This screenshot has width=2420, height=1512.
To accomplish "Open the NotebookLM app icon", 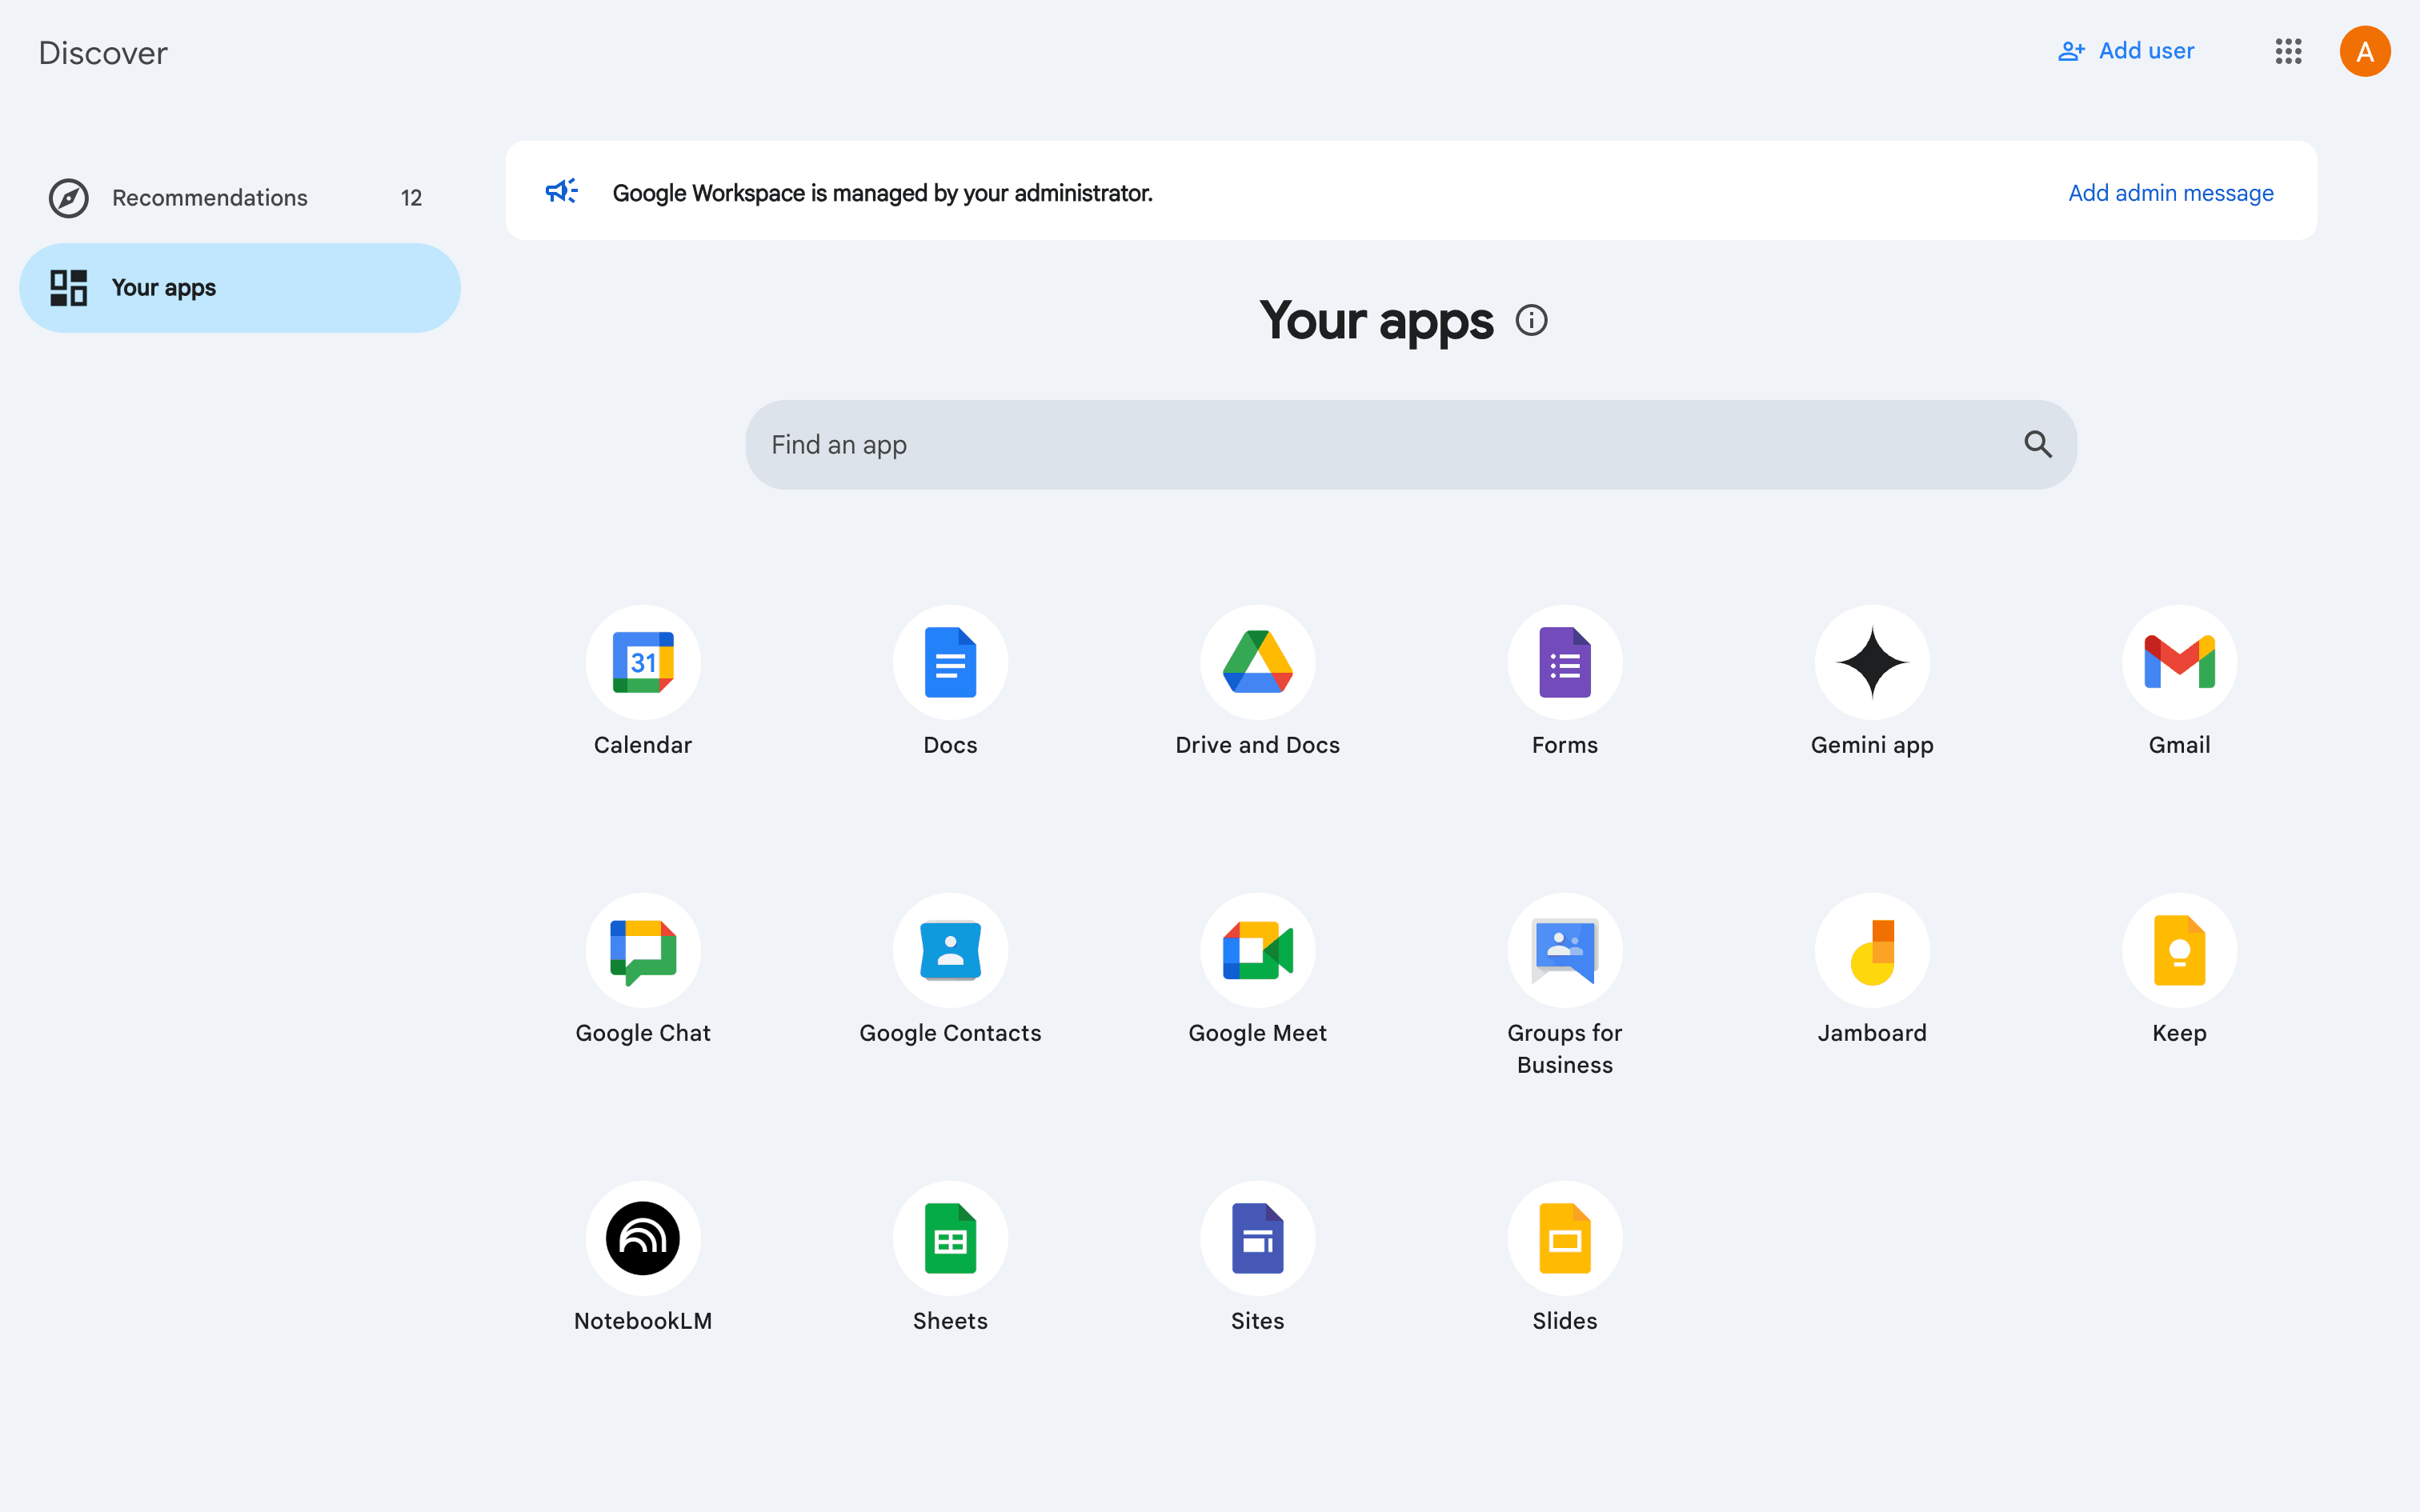I will click(x=643, y=1238).
